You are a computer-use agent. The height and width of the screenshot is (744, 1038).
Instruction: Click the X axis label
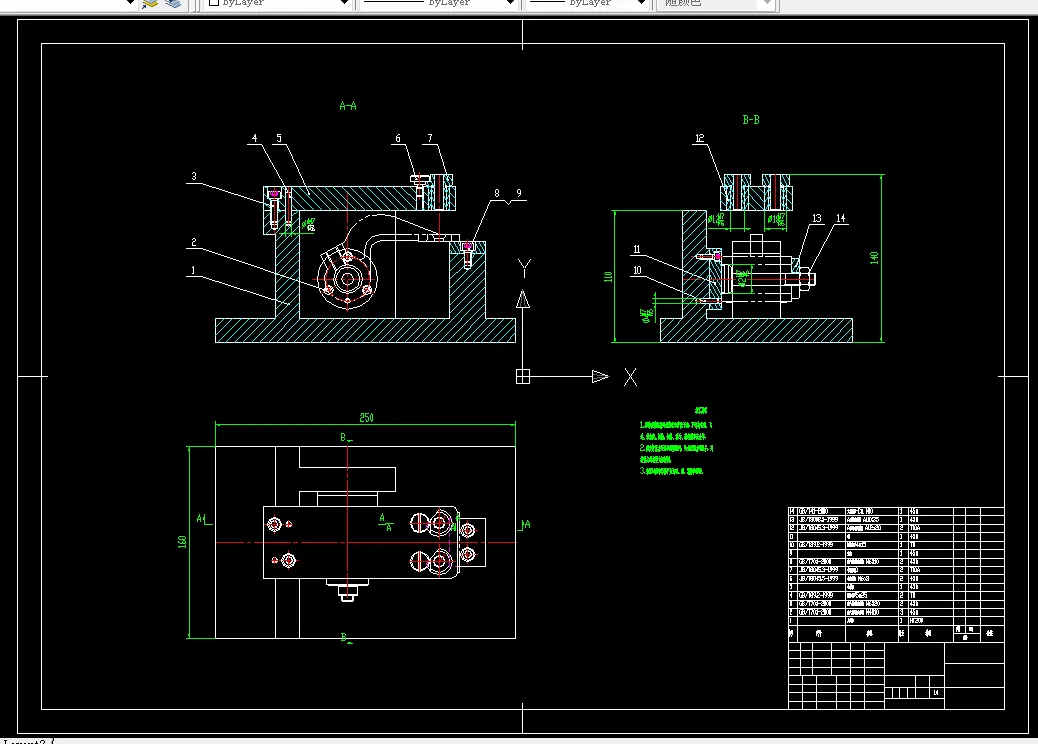[630, 377]
